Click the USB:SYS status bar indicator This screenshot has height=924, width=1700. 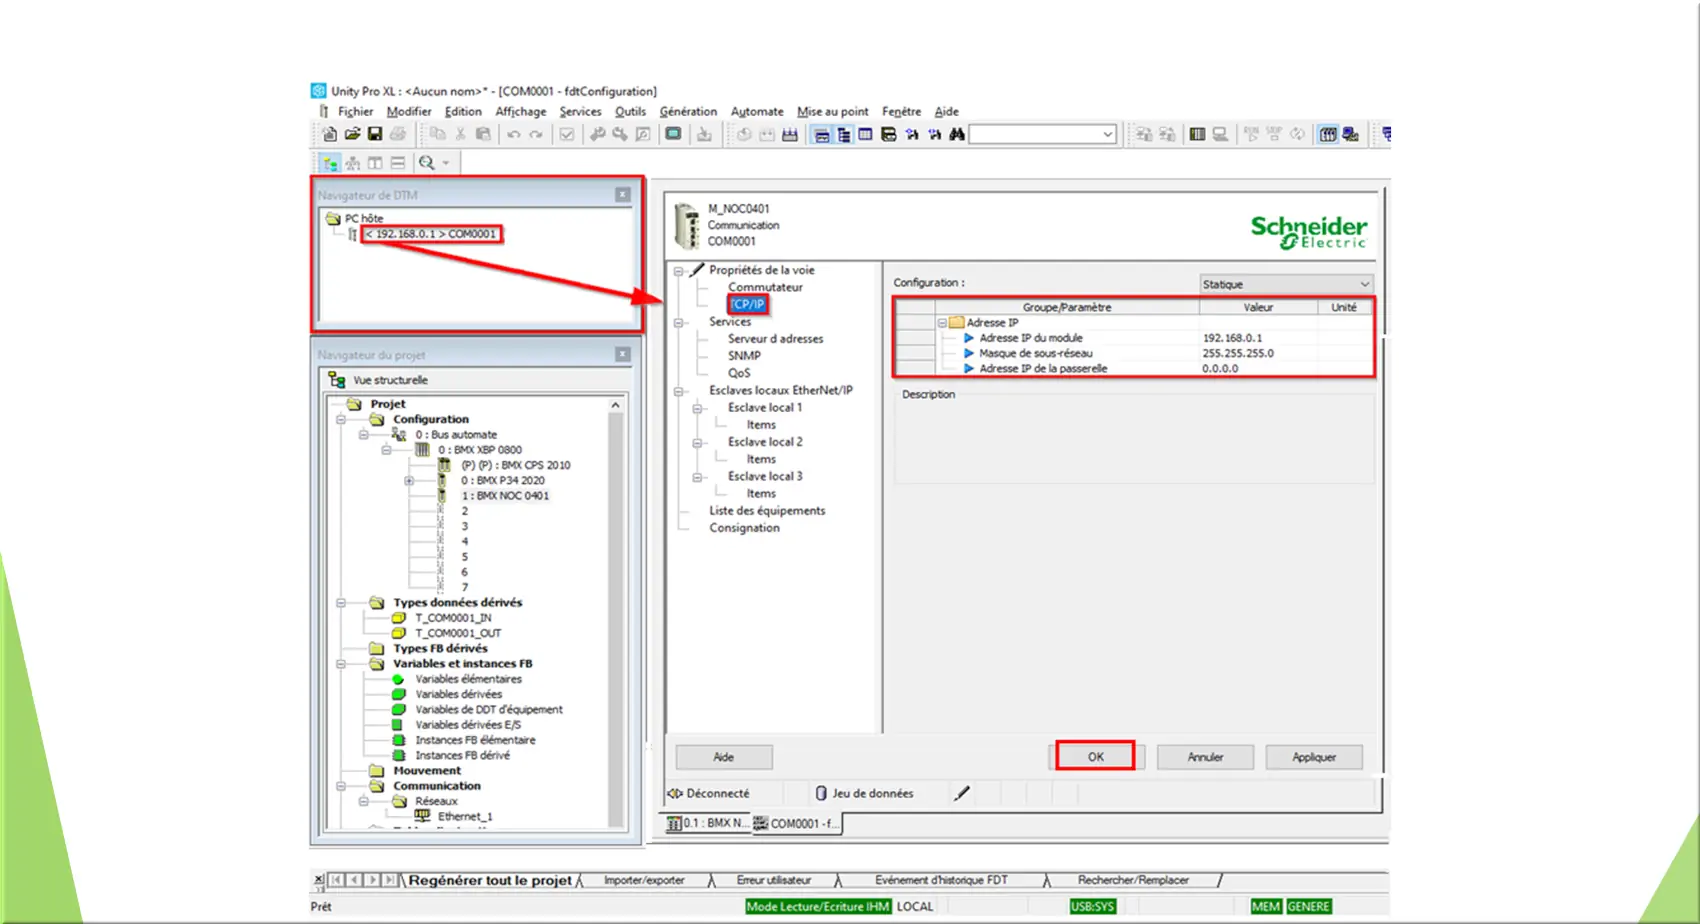[1092, 907]
